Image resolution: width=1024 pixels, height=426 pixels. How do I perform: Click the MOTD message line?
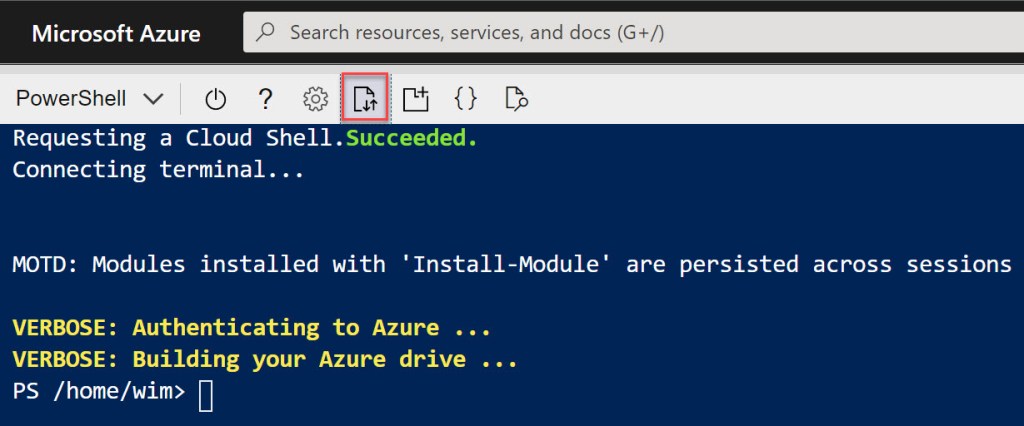[510, 264]
